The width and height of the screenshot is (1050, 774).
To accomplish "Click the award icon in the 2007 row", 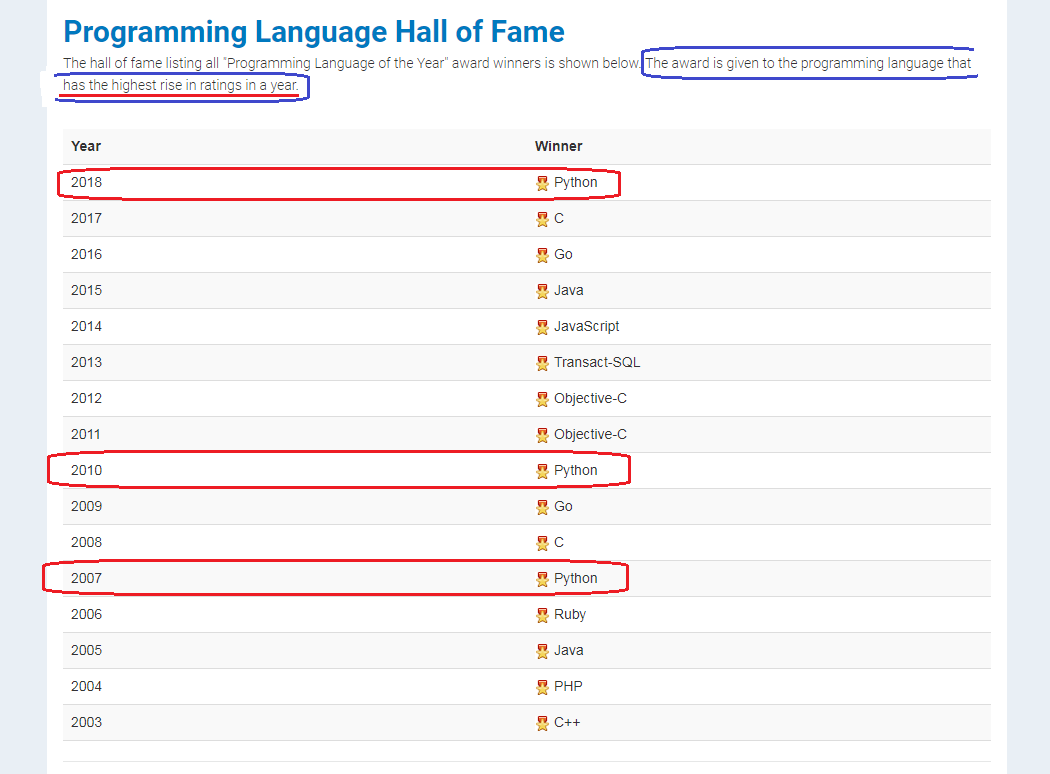I will [x=542, y=579].
